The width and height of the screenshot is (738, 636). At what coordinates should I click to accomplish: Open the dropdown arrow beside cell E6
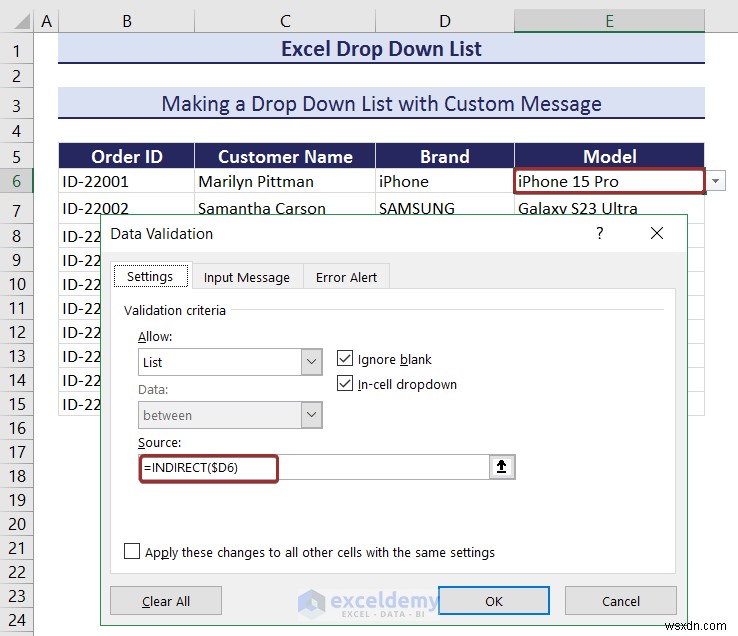click(x=715, y=181)
